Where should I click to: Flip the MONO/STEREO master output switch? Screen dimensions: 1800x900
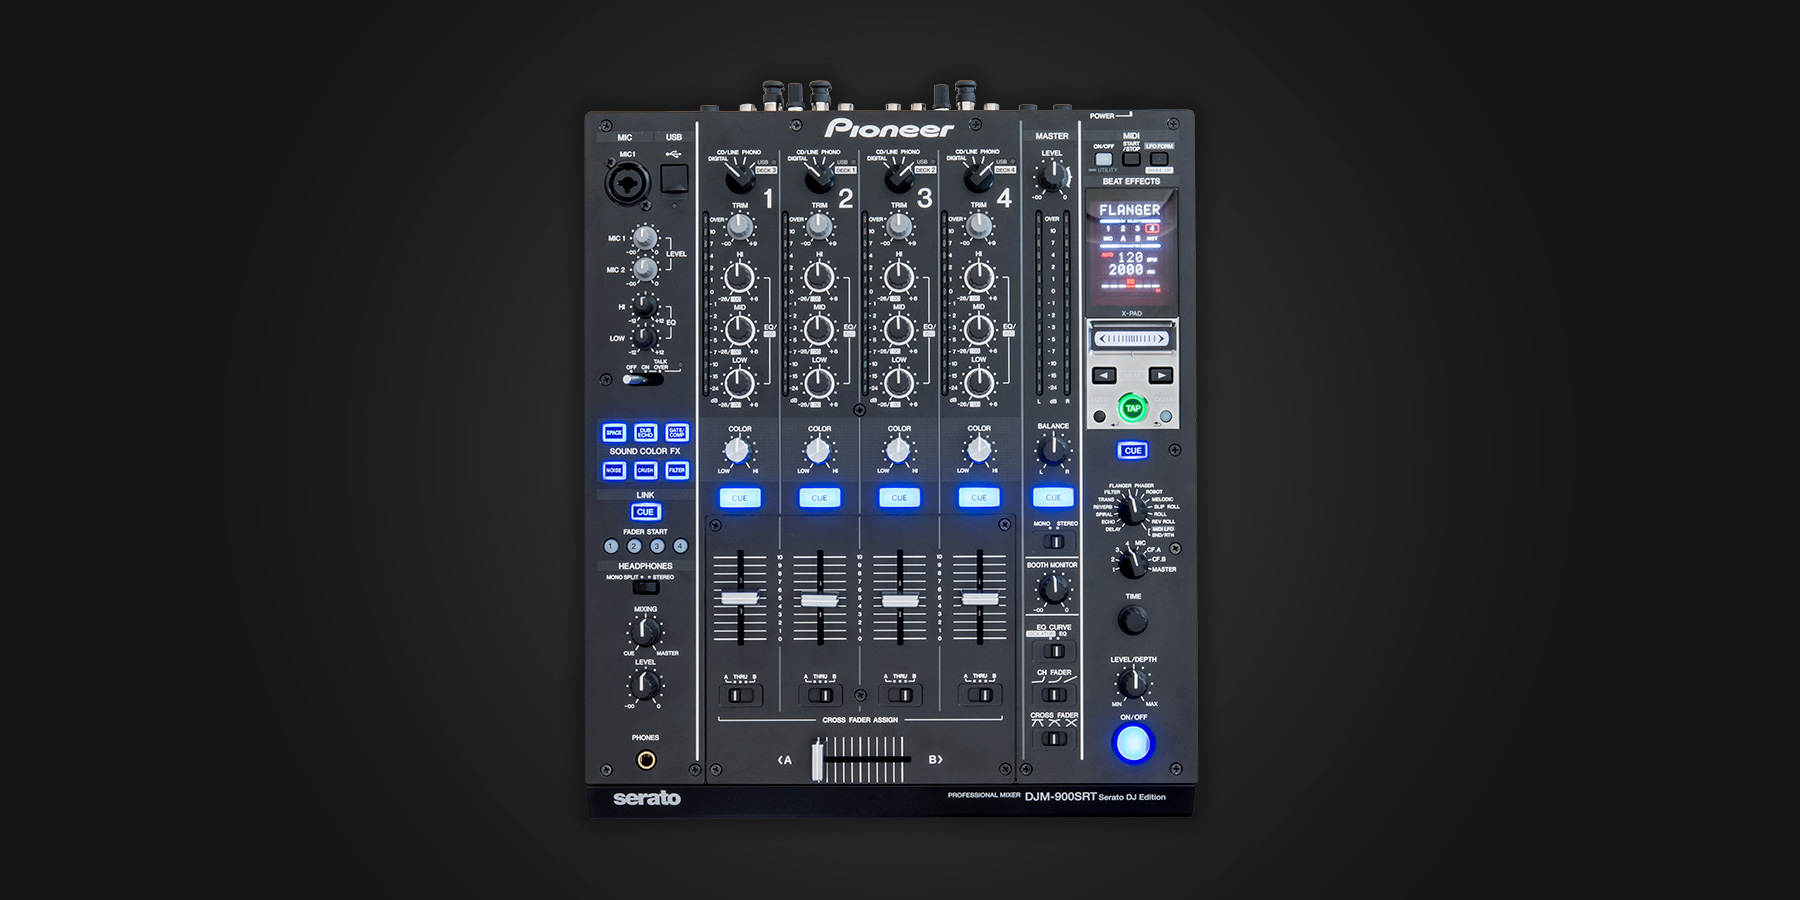tap(1053, 543)
